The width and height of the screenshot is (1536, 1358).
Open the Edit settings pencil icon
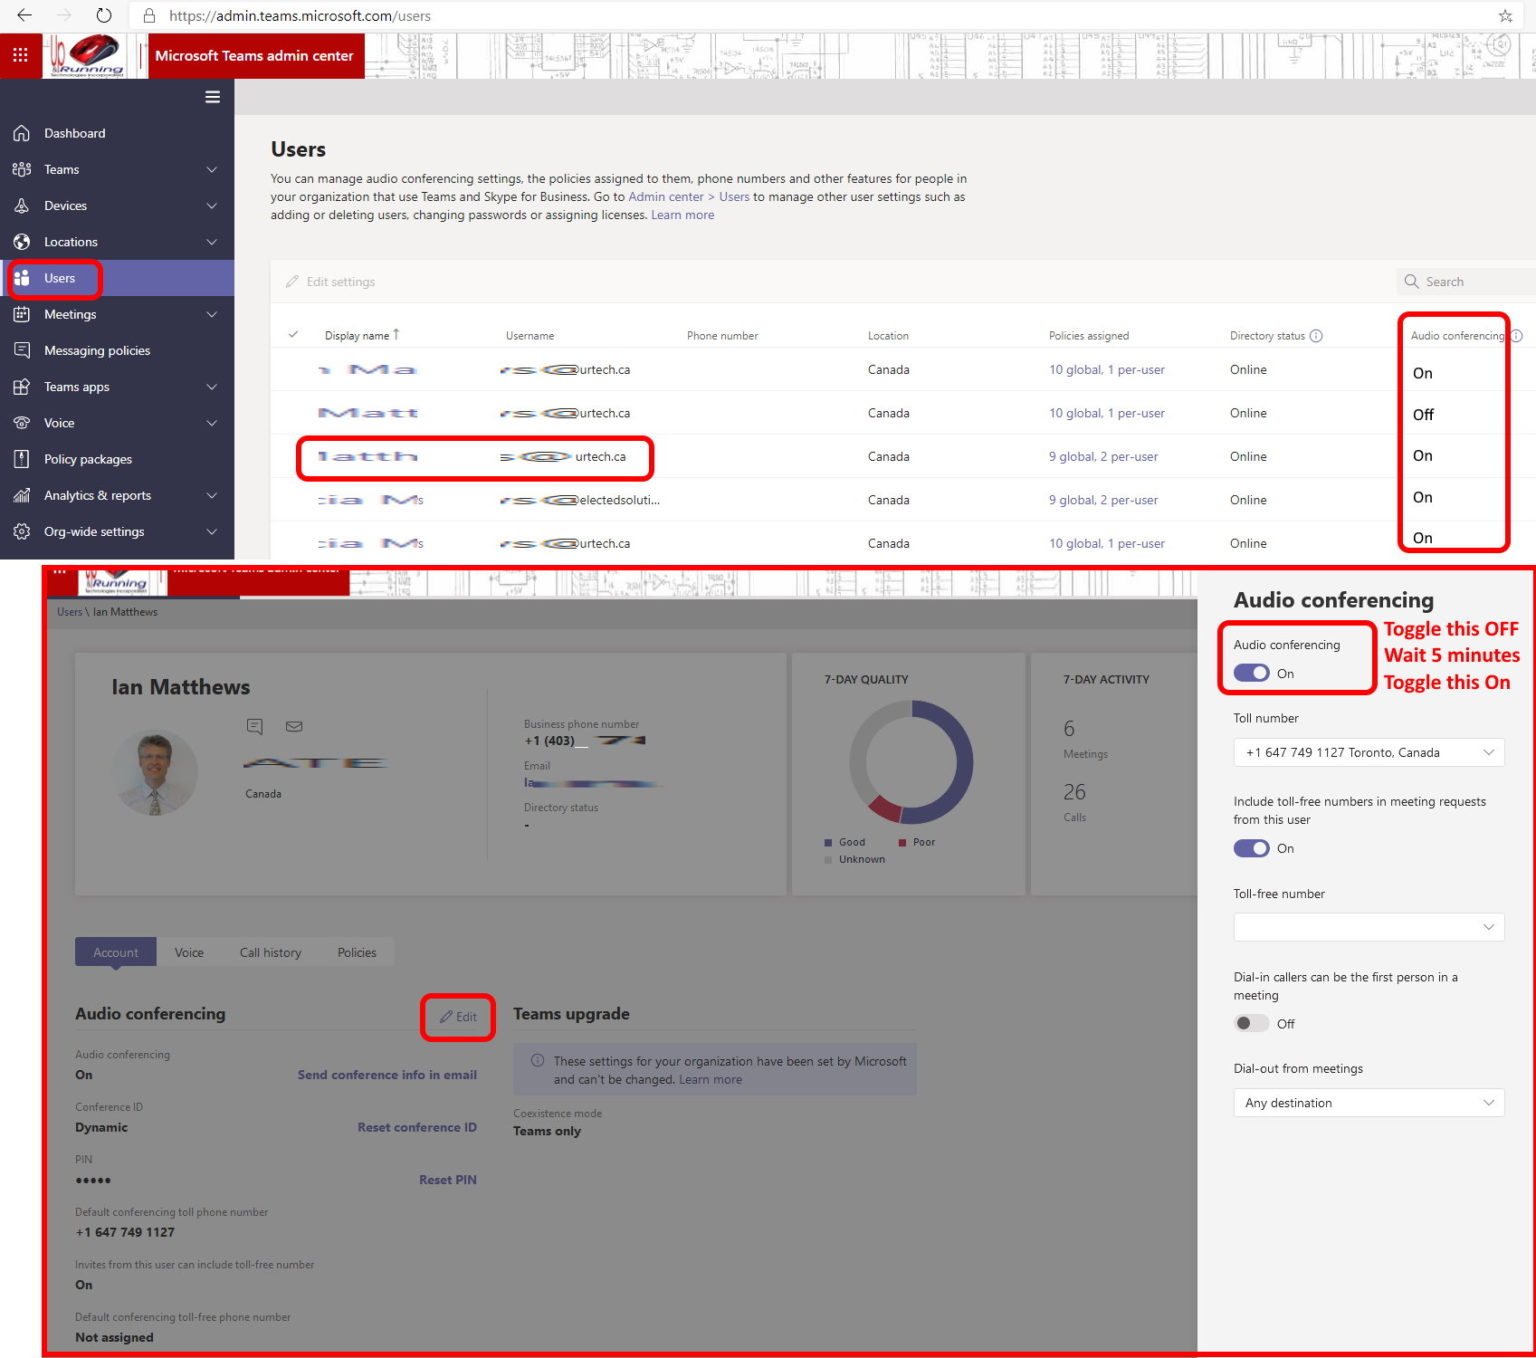click(x=291, y=281)
